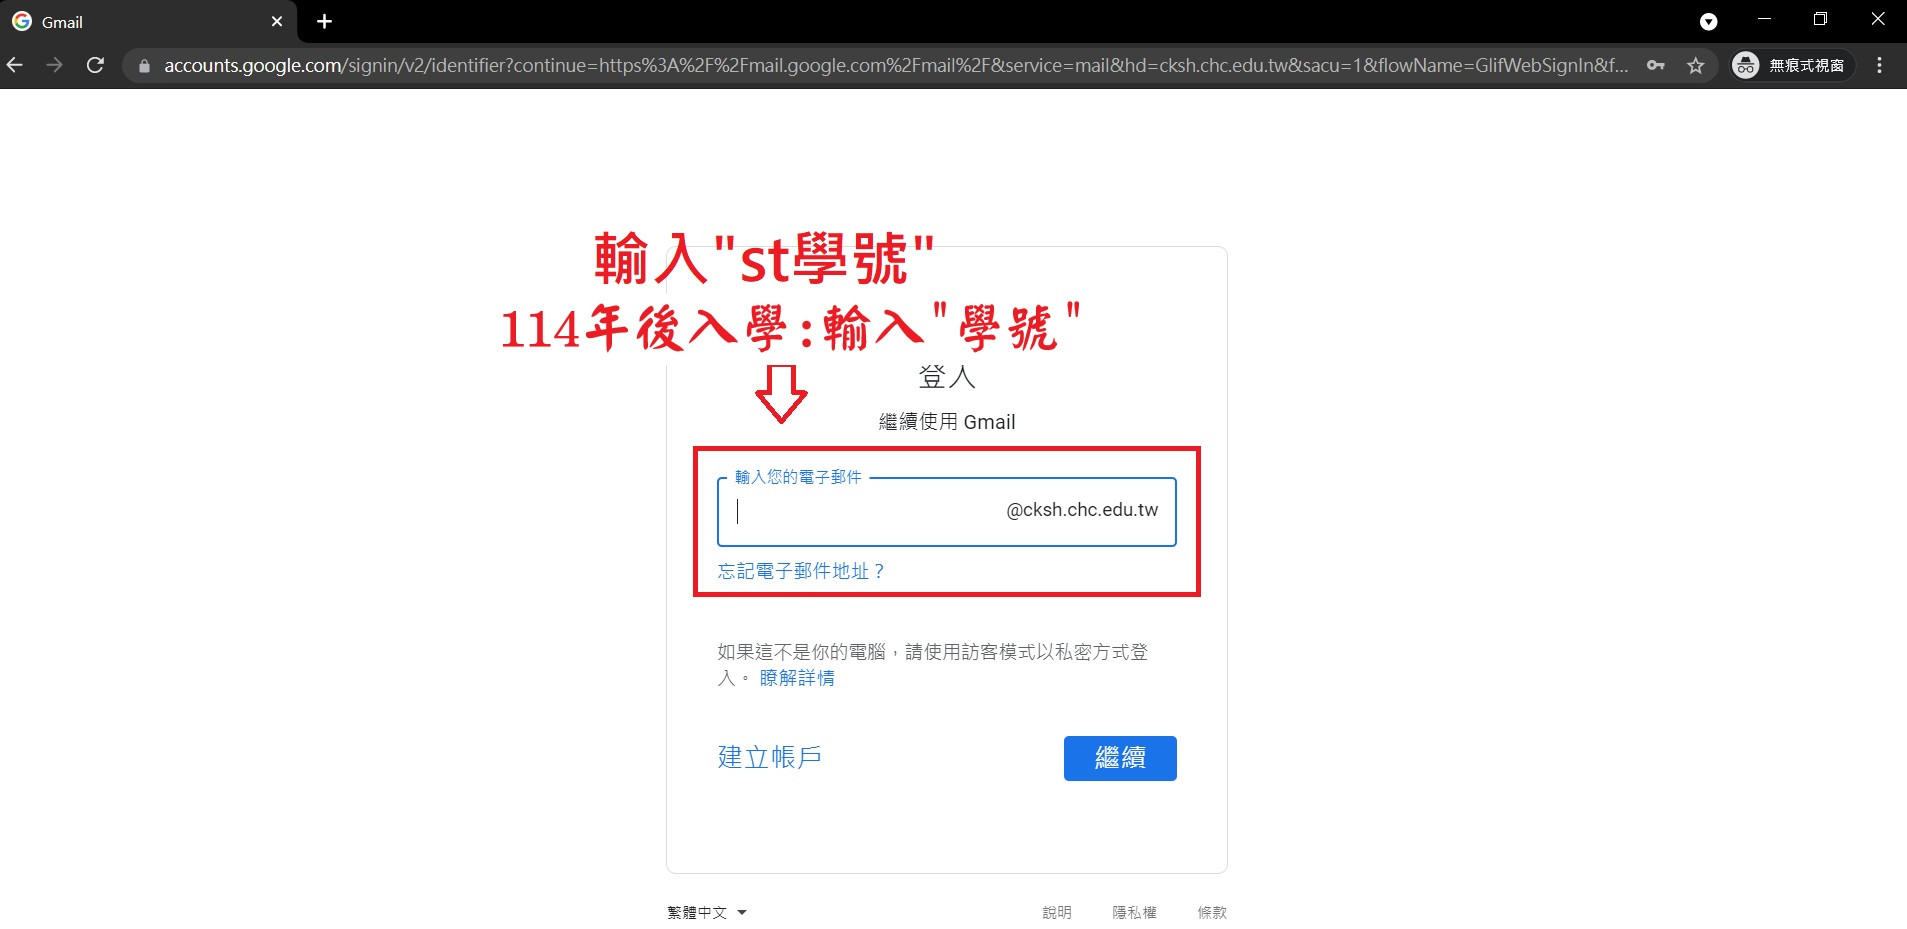Image resolution: width=1907 pixels, height=929 pixels.
Task: Open the tab search dropdown in title bar
Action: [1709, 22]
